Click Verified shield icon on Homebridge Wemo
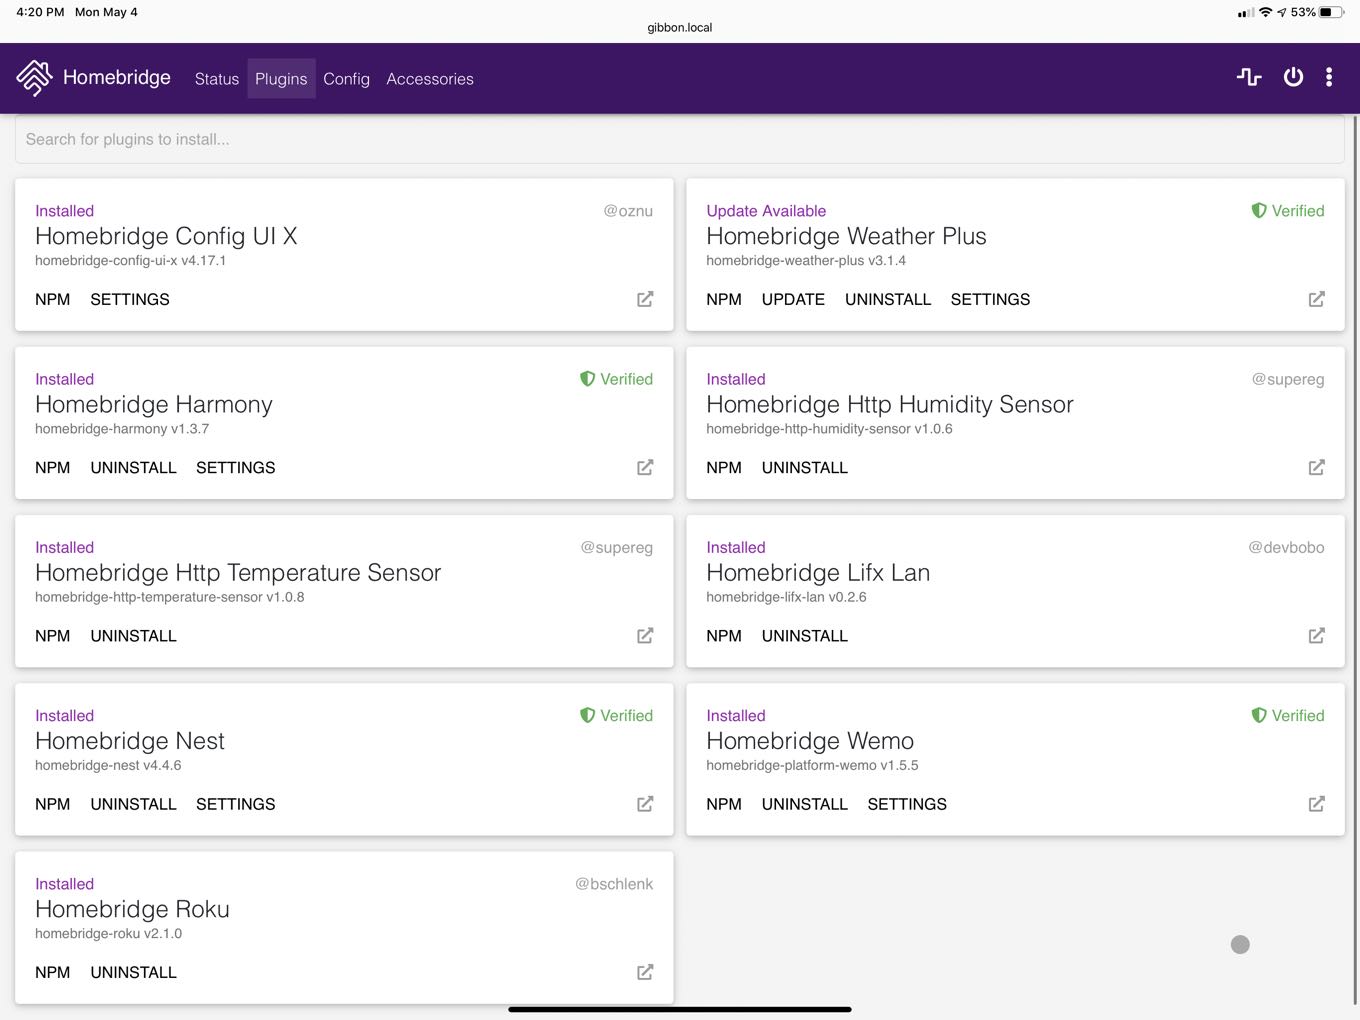This screenshot has width=1360, height=1020. coord(1259,715)
